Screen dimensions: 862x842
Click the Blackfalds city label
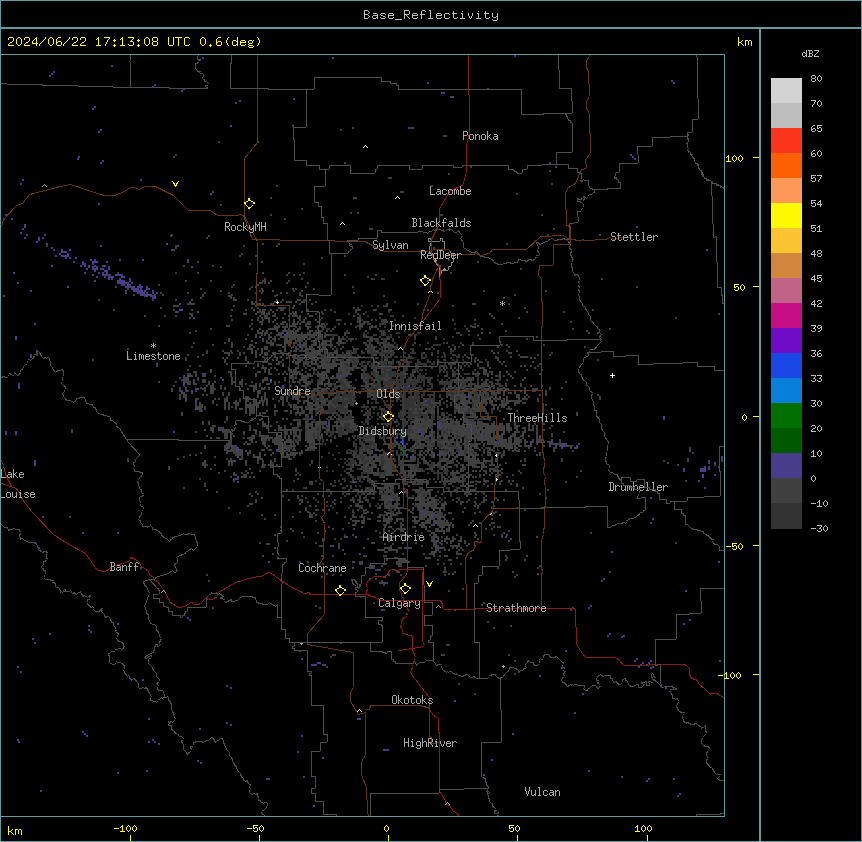point(441,223)
